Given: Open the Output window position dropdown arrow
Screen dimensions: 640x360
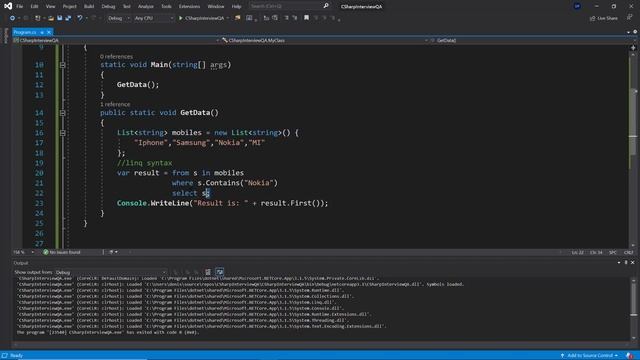Looking at the screenshot, I should click(x=619, y=262).
